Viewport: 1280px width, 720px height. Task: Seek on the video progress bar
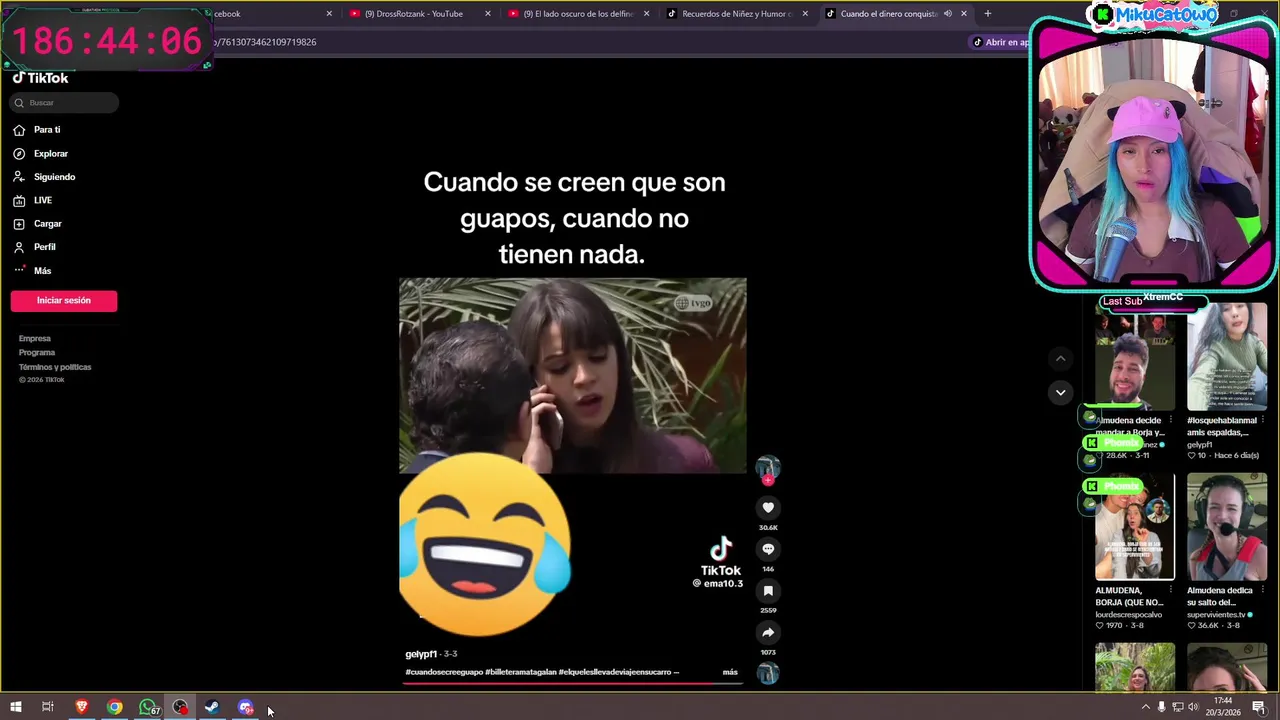click(x=572, y=683)
